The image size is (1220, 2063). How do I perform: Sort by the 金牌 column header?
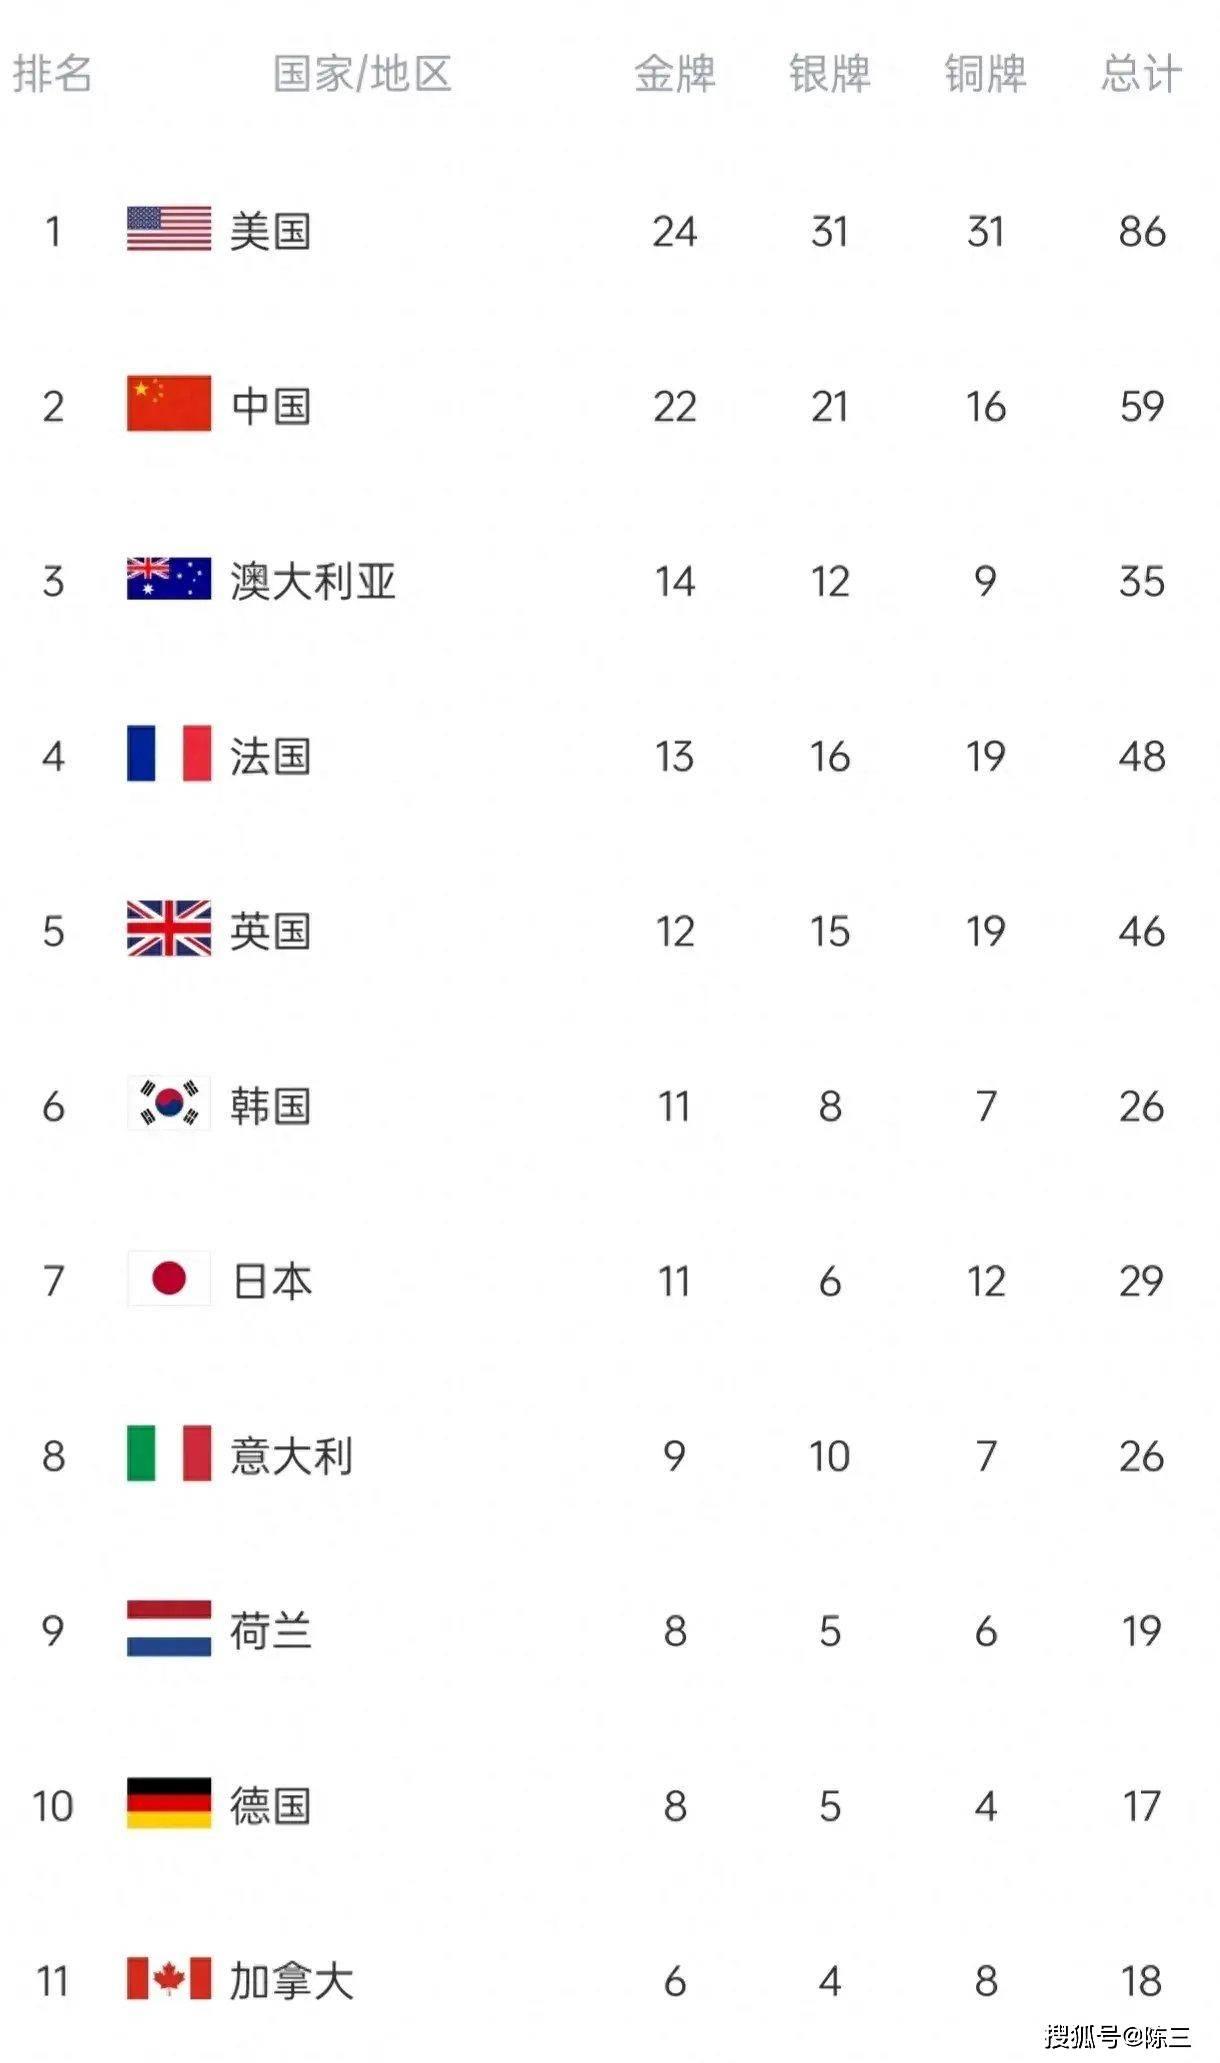[675, 74]
